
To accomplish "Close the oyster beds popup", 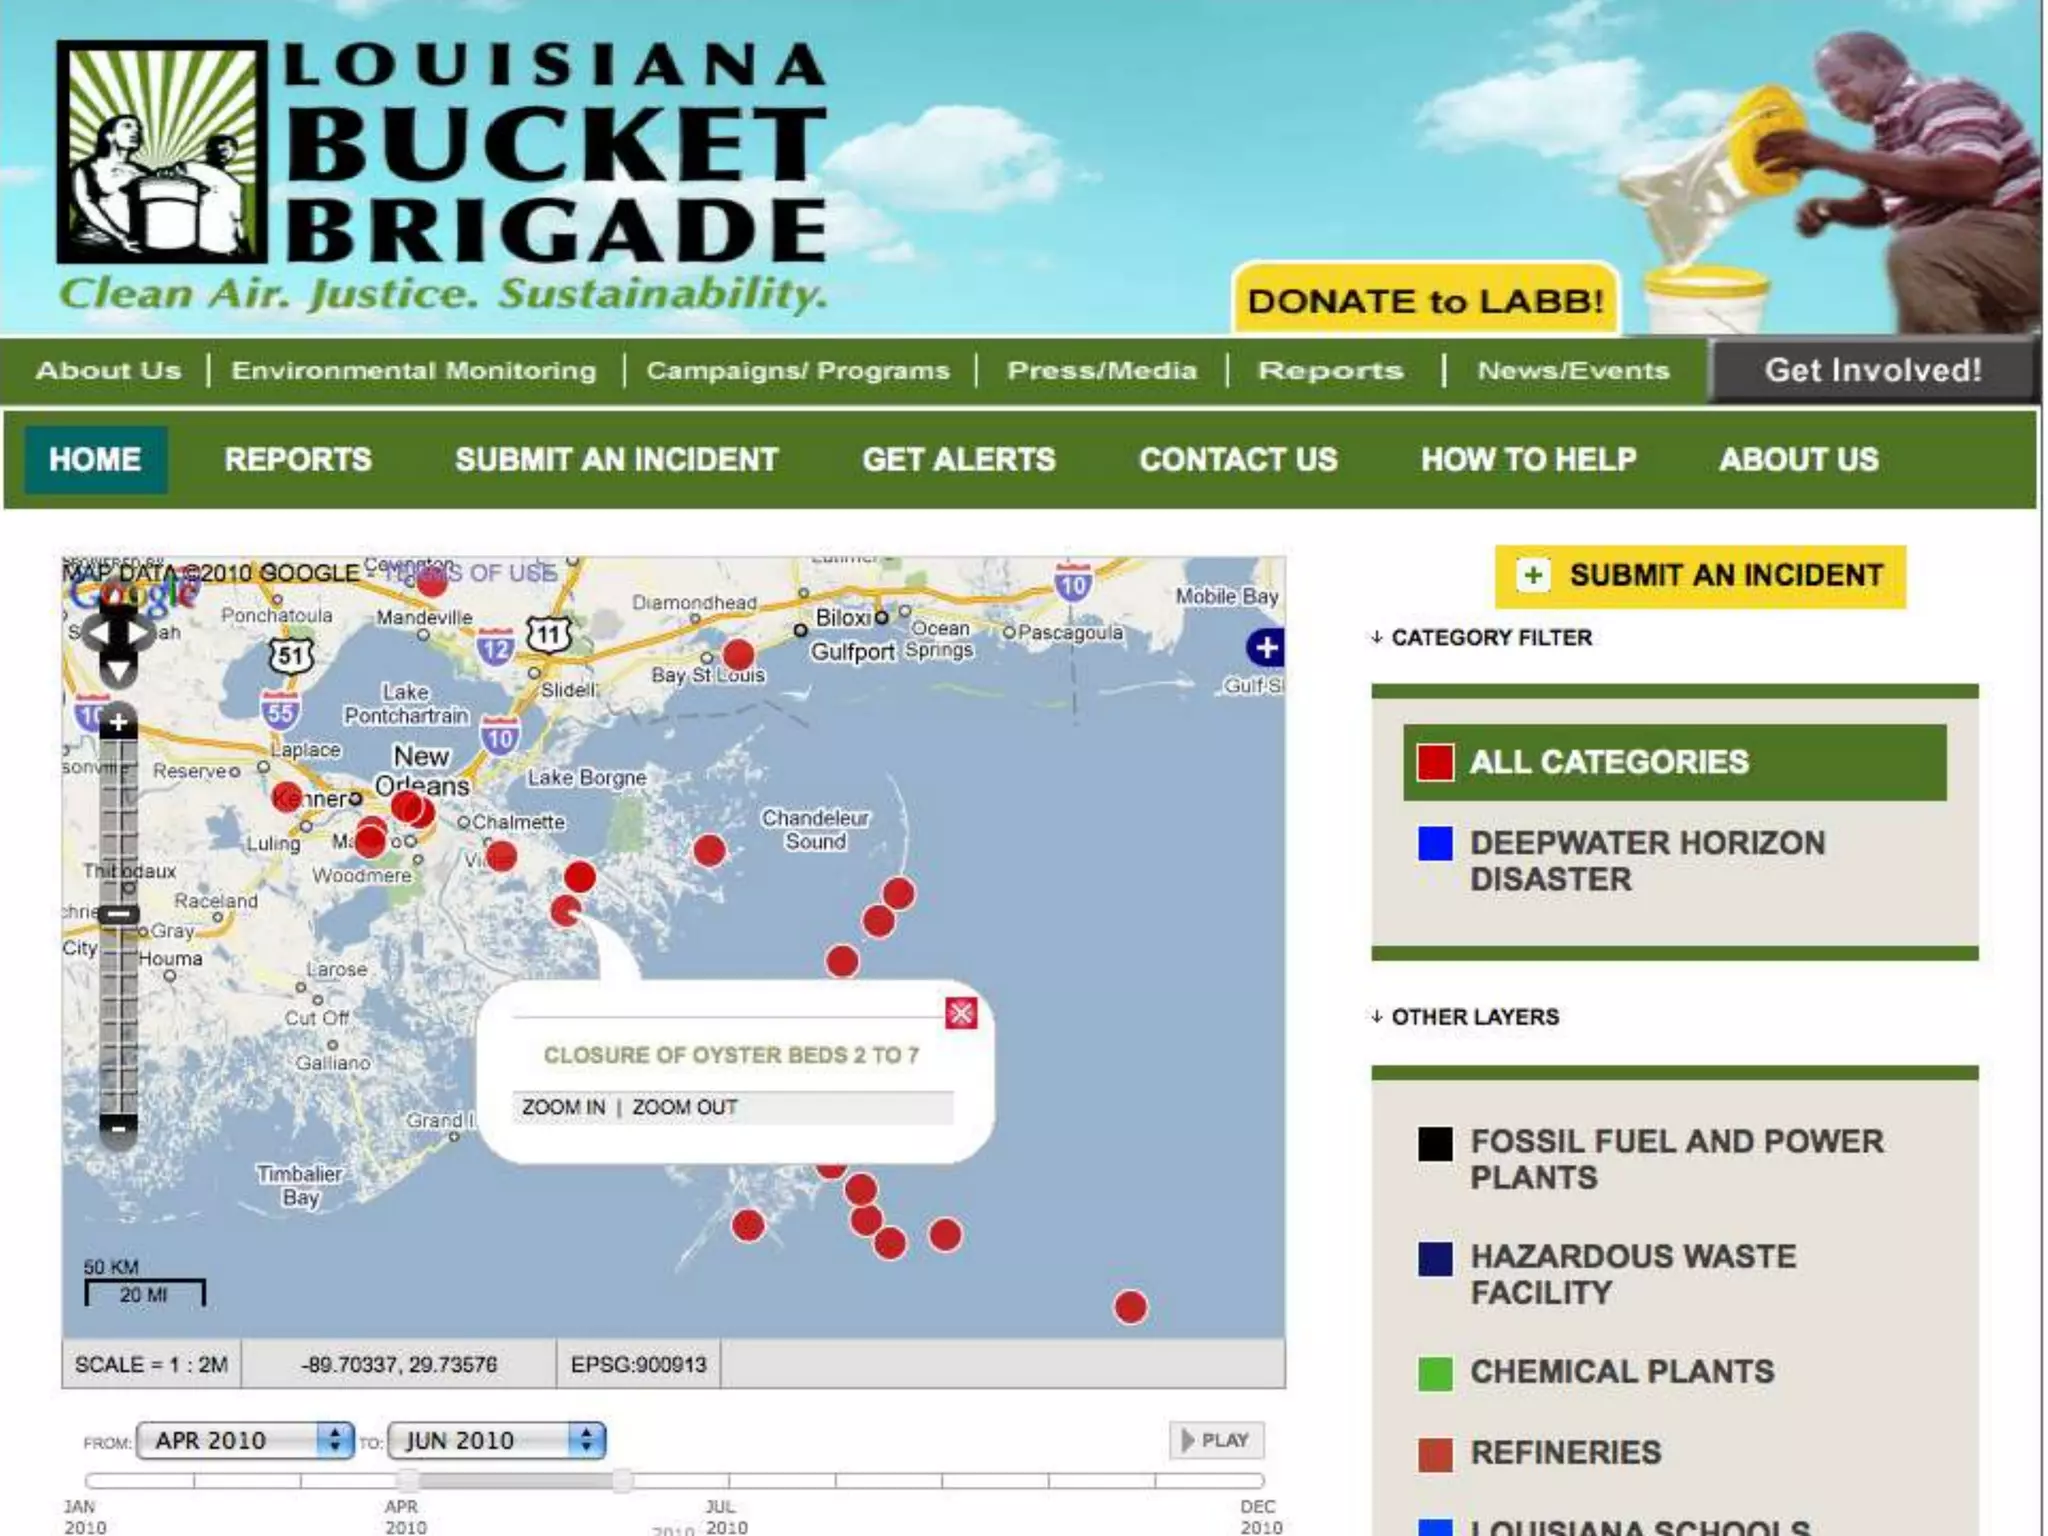I will click(961, 1014).
